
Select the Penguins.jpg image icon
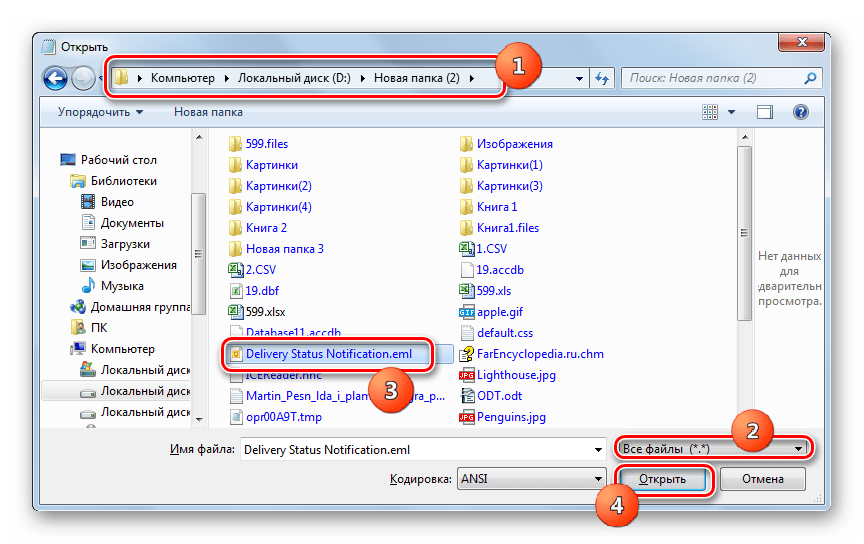point(466,417)
